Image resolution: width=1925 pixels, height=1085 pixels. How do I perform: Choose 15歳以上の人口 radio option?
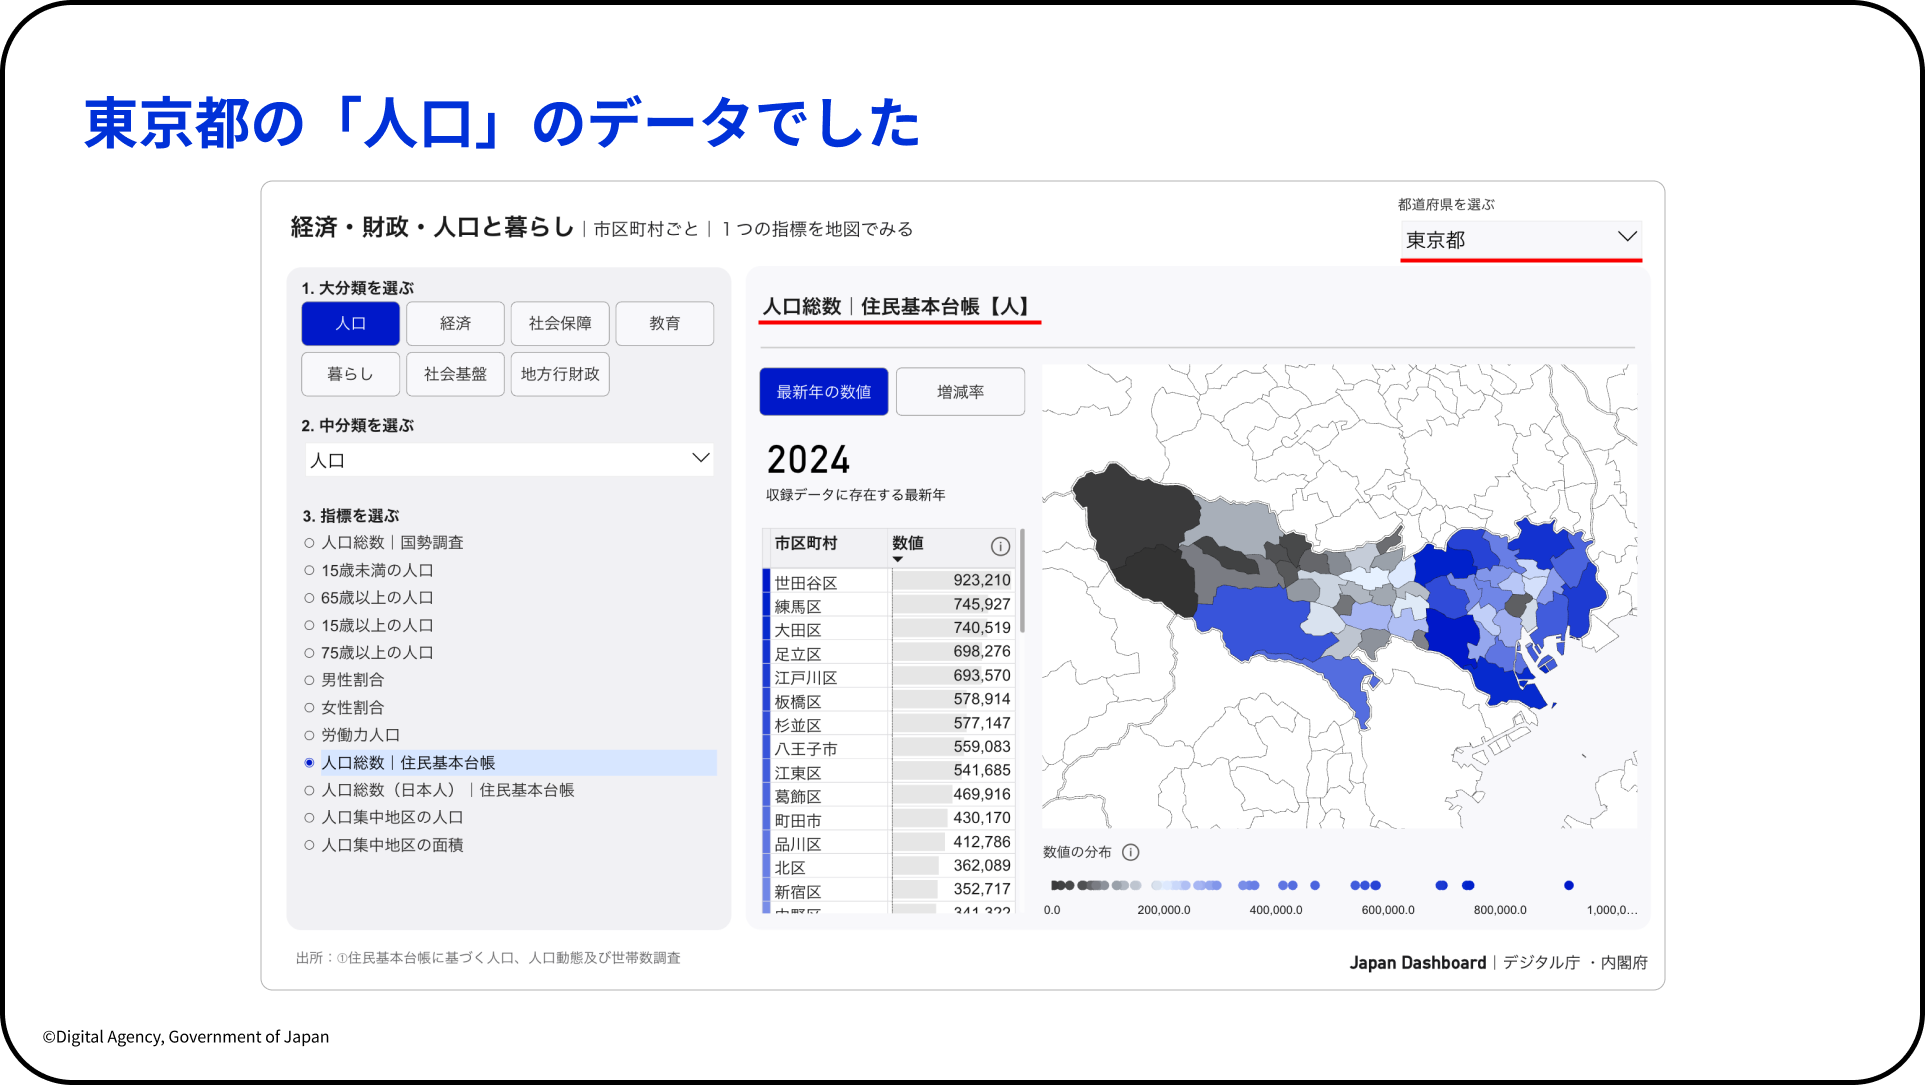(309, 626)
